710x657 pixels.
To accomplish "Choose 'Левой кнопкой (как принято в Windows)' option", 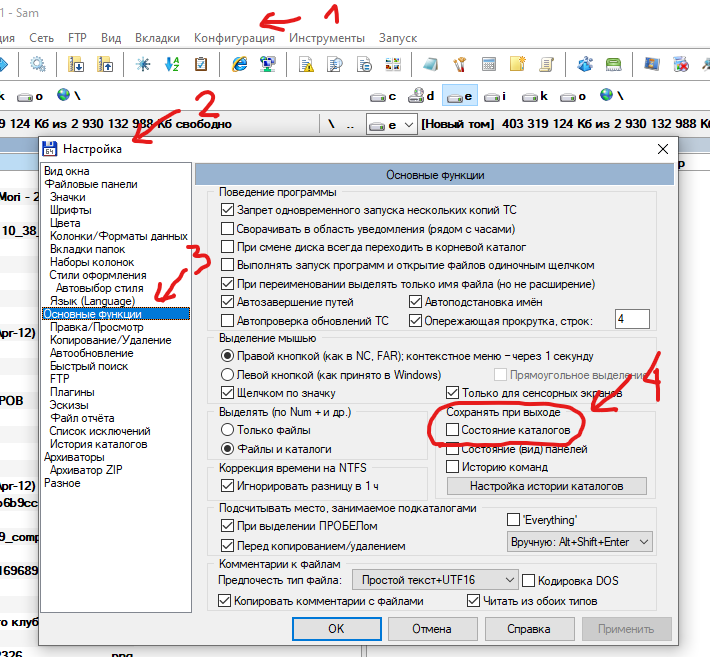I will coord(227,374).
